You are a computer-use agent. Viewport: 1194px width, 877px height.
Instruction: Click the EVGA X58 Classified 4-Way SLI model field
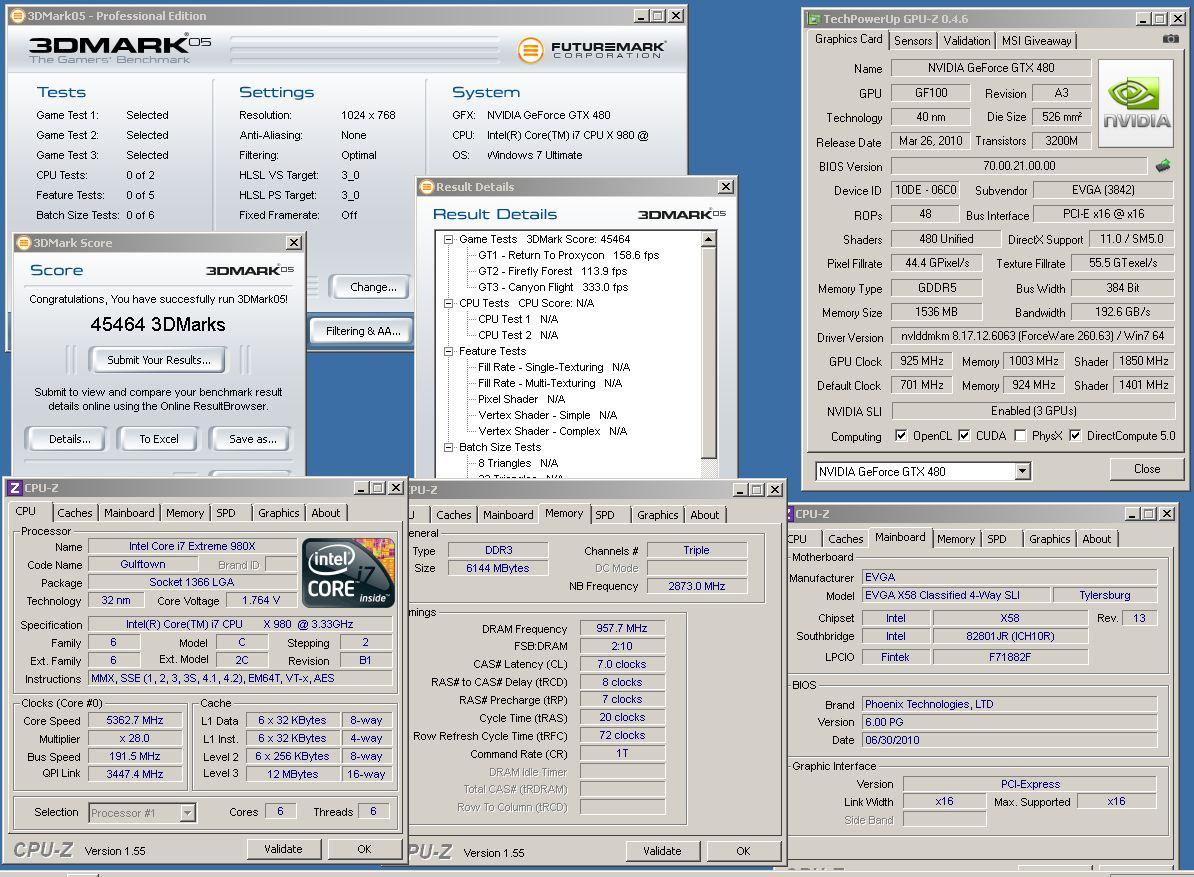tap(956, 595)
